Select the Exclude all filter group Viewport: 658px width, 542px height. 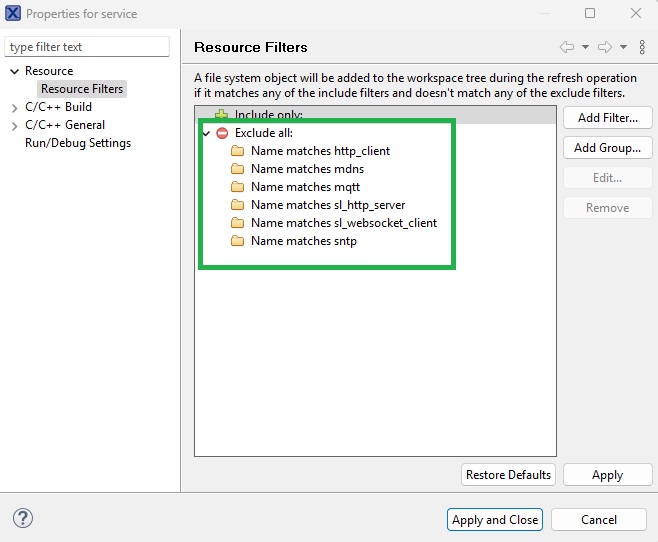(264, 133)
